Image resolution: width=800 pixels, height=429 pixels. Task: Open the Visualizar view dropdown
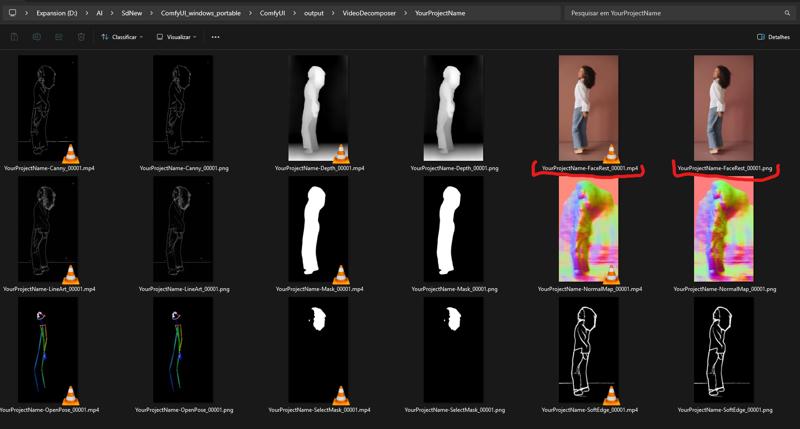tap(177, 37)
